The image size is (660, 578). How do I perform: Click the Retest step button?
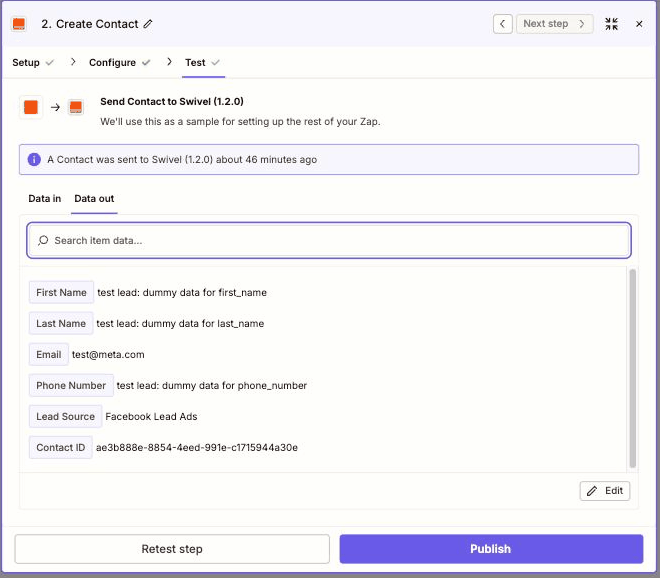coord(172,549)
